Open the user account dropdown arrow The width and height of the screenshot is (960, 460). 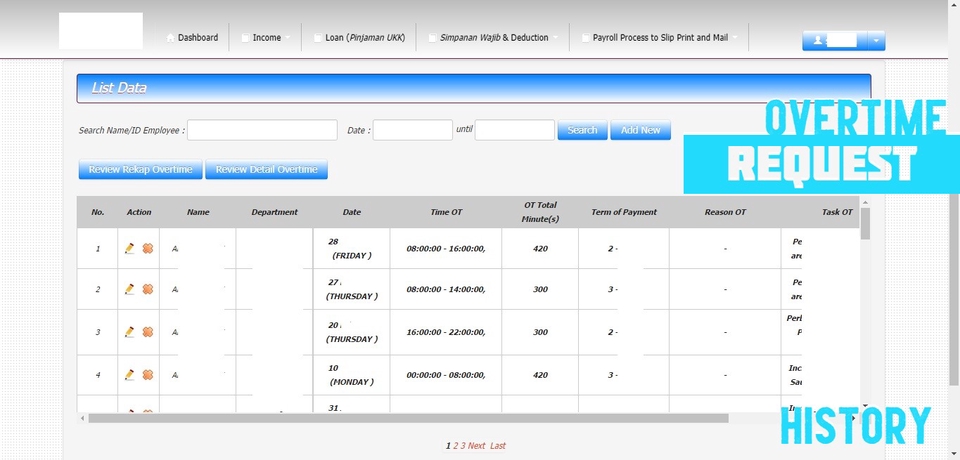pyautogui.click(x=876, y=40)
